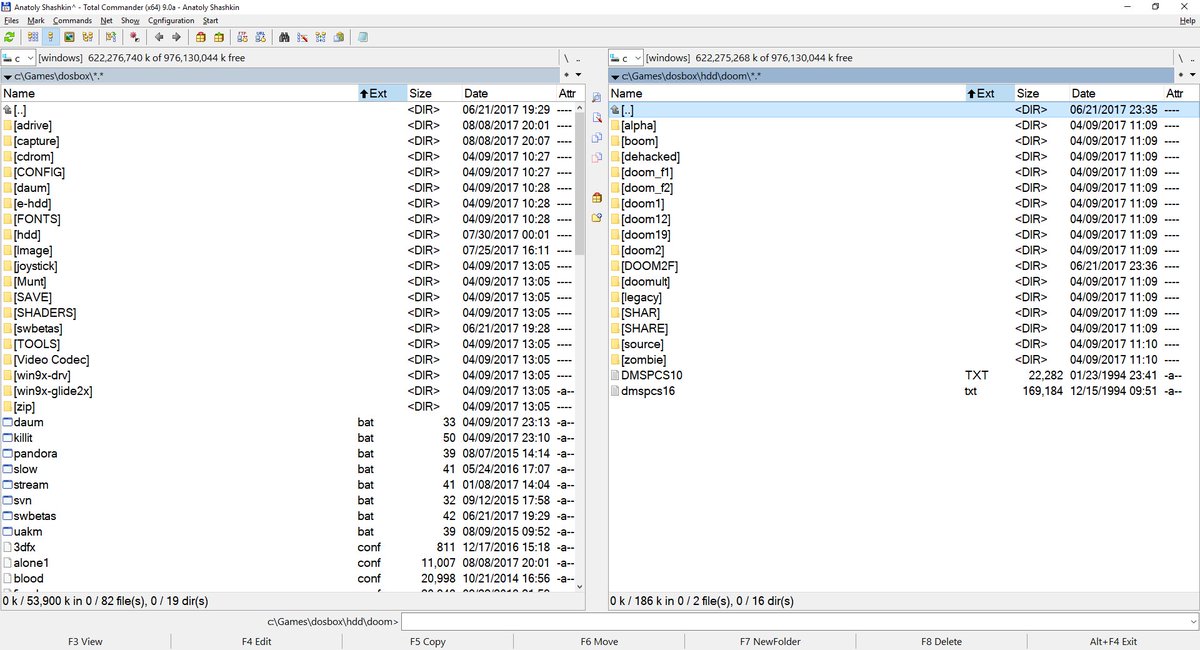Toggle directory tree view icon in toolbar
This screenshot has width=1200, height=650.
87,37
